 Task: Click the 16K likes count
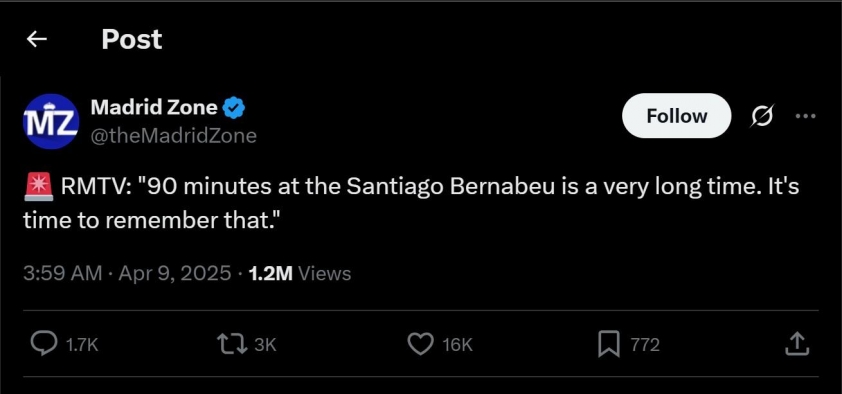(x=457, y=345)
